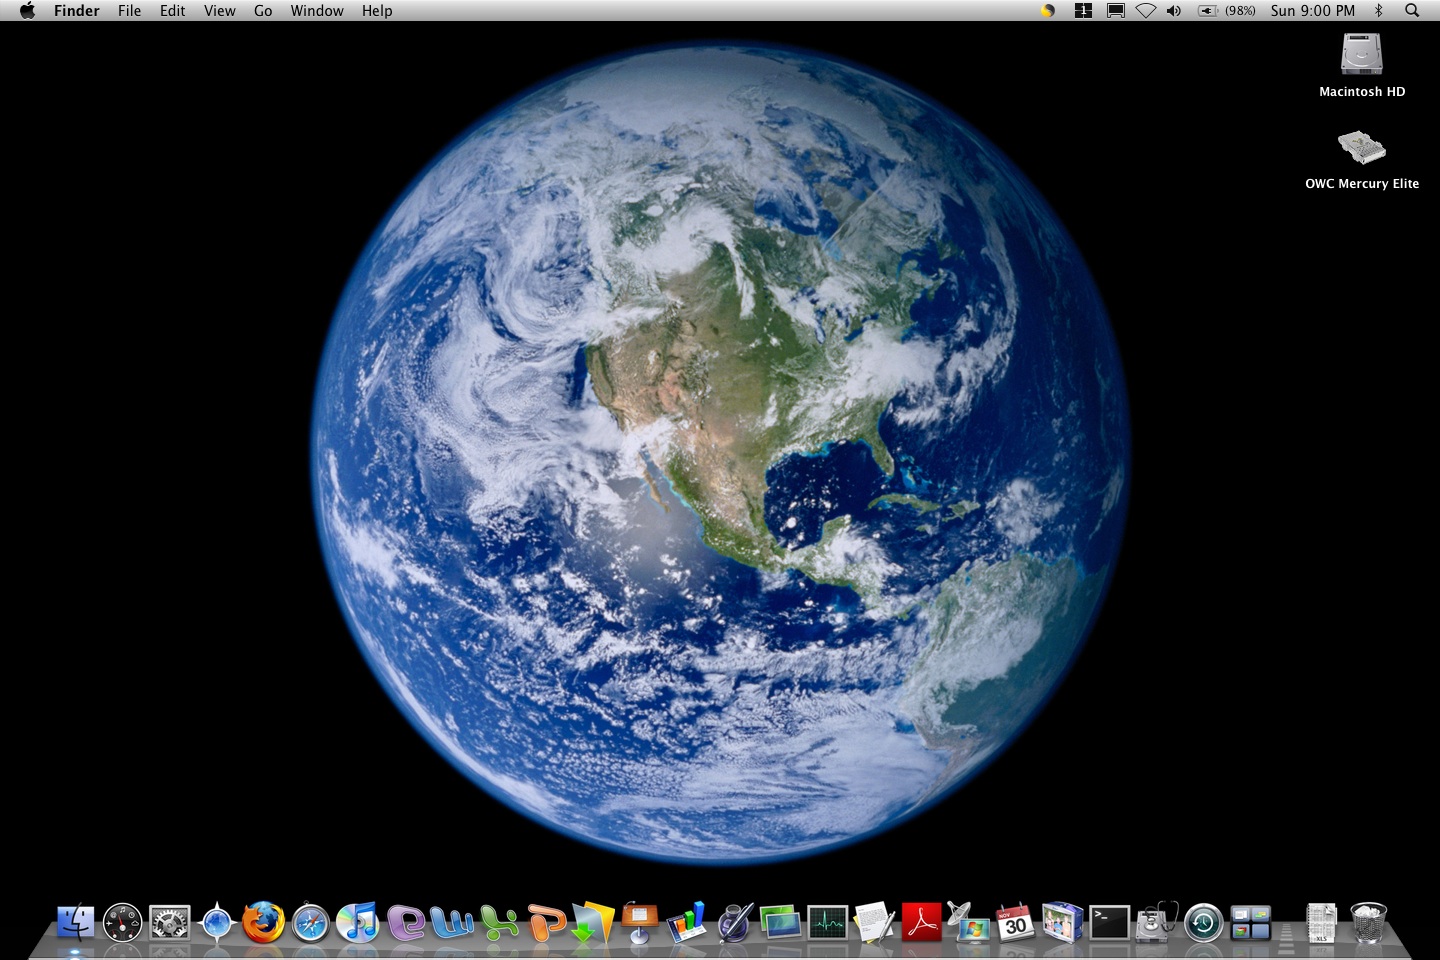1440x960 pixels.
Task: Open the stacked photos icon in the Dock
Action: pyautogui.click(x=781, y=922)
